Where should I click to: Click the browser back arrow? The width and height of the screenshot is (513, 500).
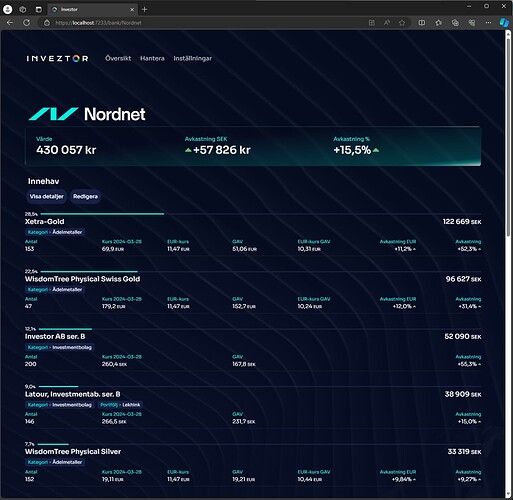click(x=10, y=23)
